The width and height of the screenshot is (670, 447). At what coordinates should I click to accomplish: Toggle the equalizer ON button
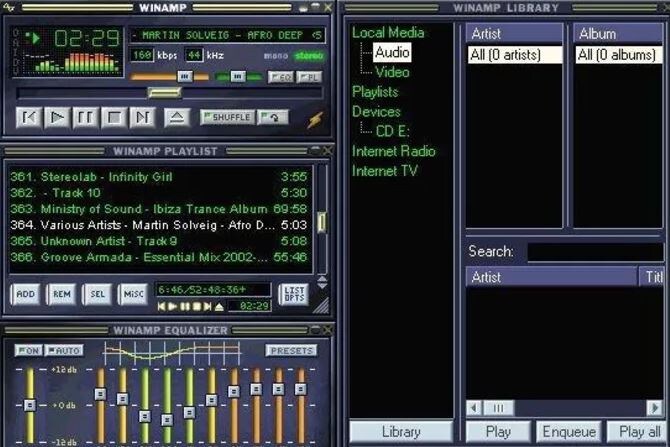point(28,350)
